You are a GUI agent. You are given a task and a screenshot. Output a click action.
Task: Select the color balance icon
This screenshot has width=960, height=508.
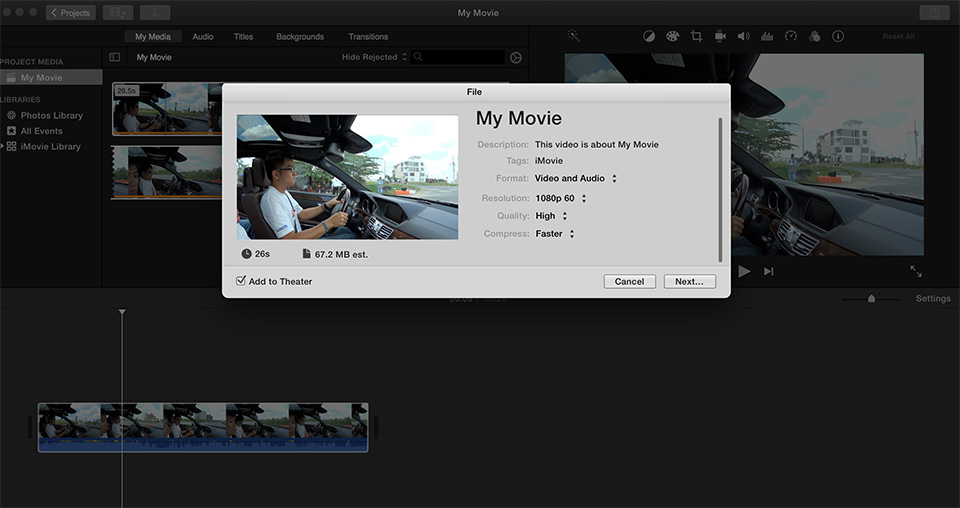649,36
